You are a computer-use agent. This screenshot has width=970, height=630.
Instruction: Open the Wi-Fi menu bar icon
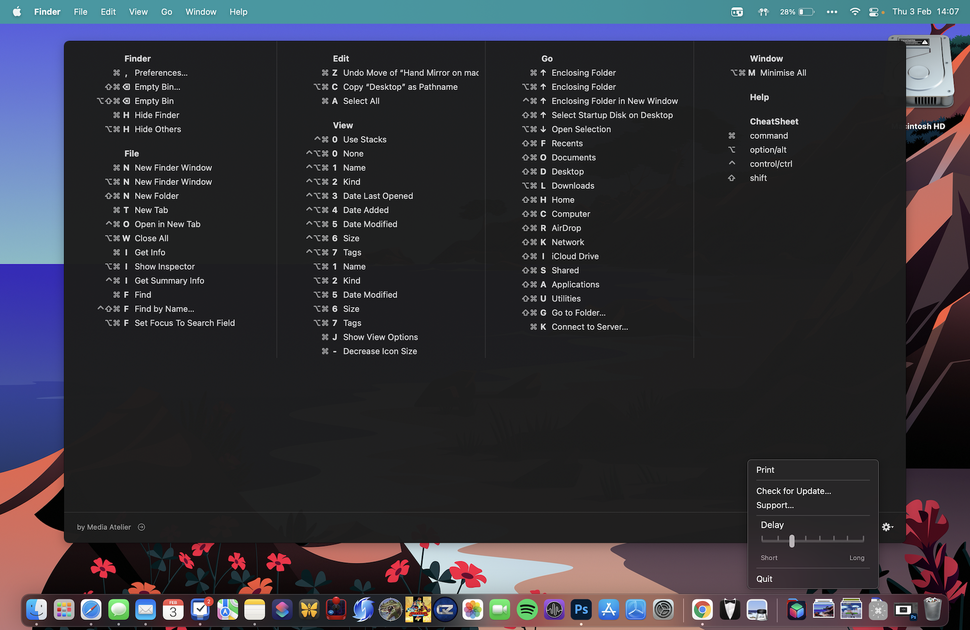coord(855,11)
